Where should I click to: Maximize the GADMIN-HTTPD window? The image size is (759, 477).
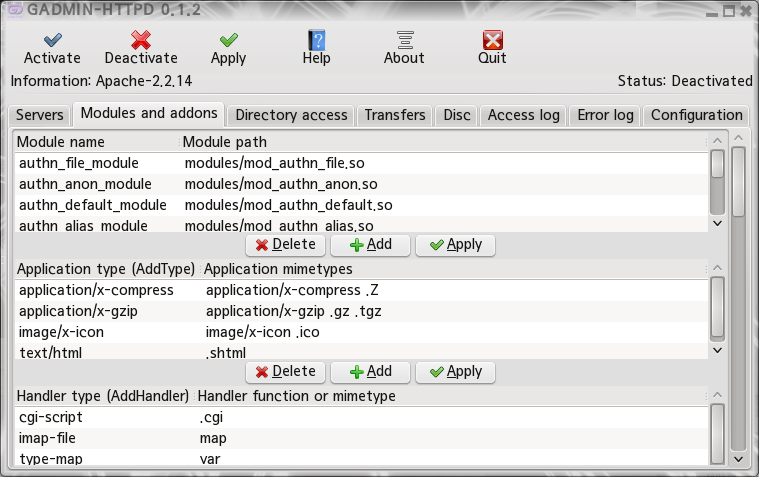(729, 11)
